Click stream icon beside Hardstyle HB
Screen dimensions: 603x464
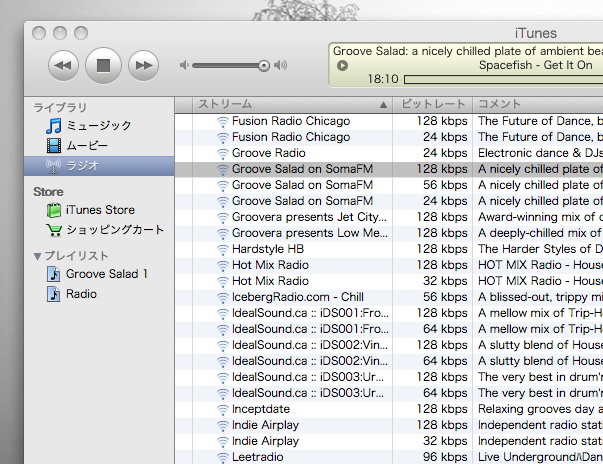(x=223, y=250)
